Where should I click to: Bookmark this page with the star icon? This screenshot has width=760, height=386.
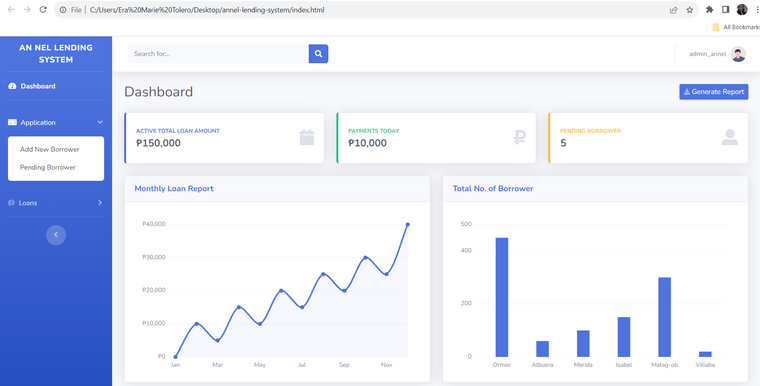tap(690, 10)
